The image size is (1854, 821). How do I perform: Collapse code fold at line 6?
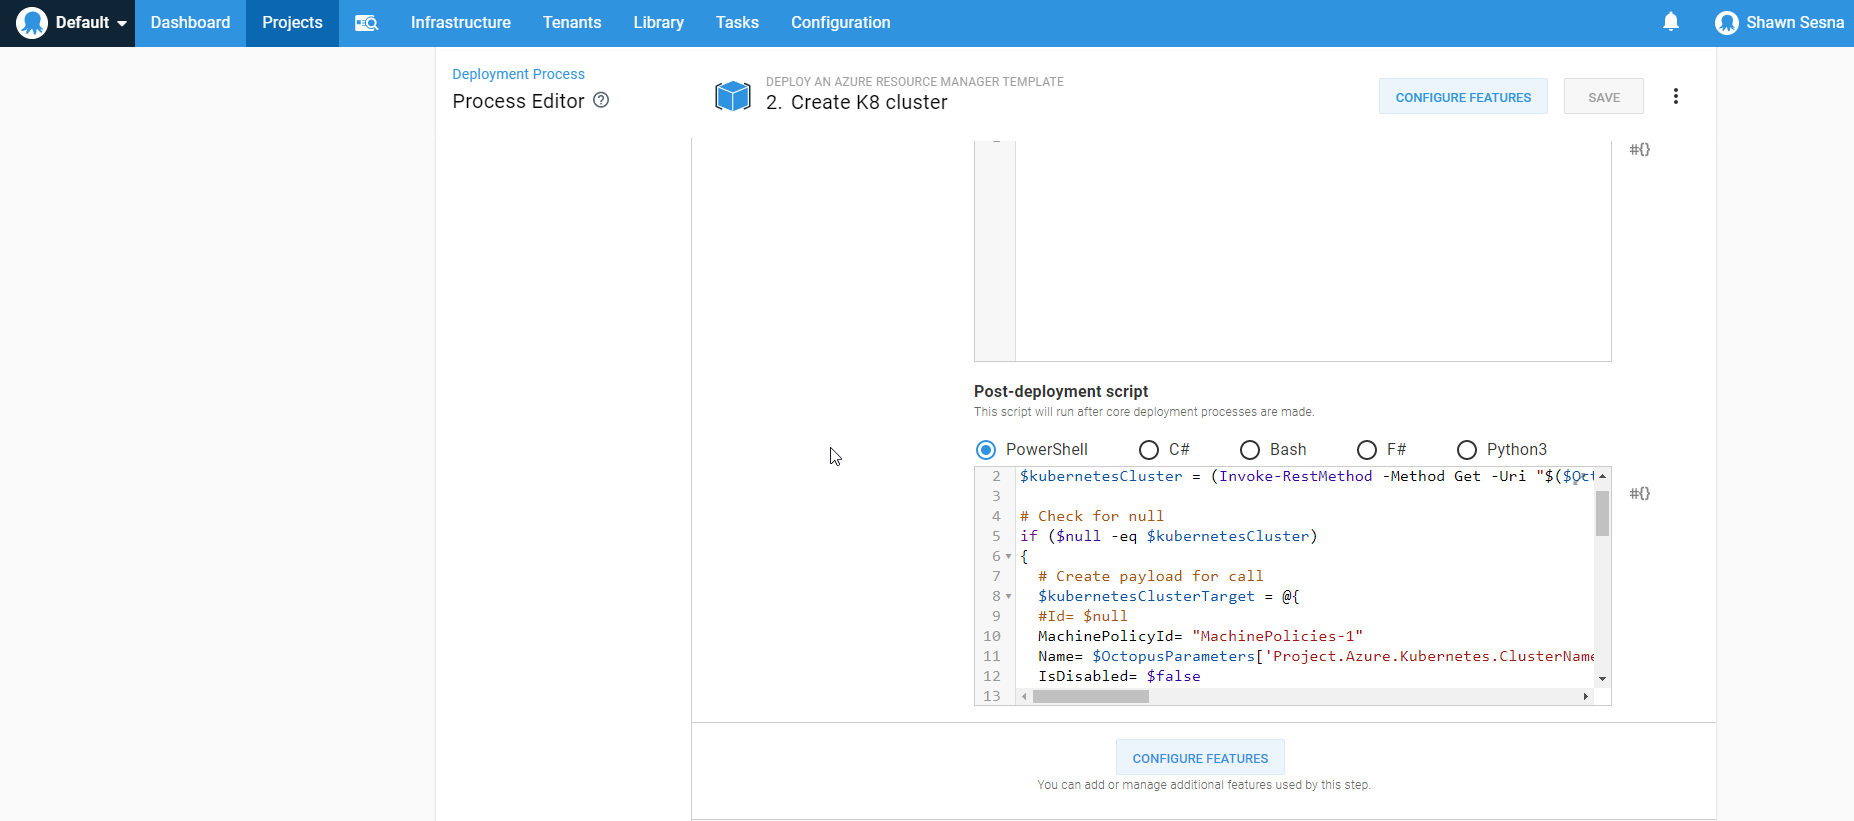[1008, 557]
